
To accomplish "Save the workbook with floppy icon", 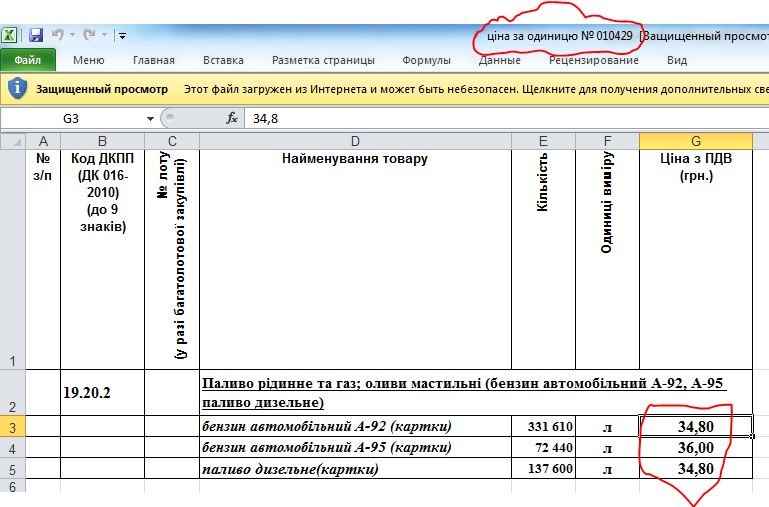I will pyautogui.click(x=36, y=35).
